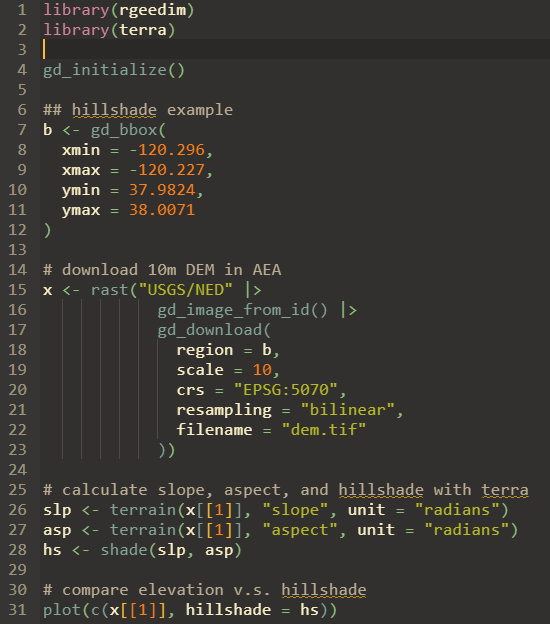Click comment "# compare elevation v.s. hillshade"
The image size is (550, 624).
(205, 590)
